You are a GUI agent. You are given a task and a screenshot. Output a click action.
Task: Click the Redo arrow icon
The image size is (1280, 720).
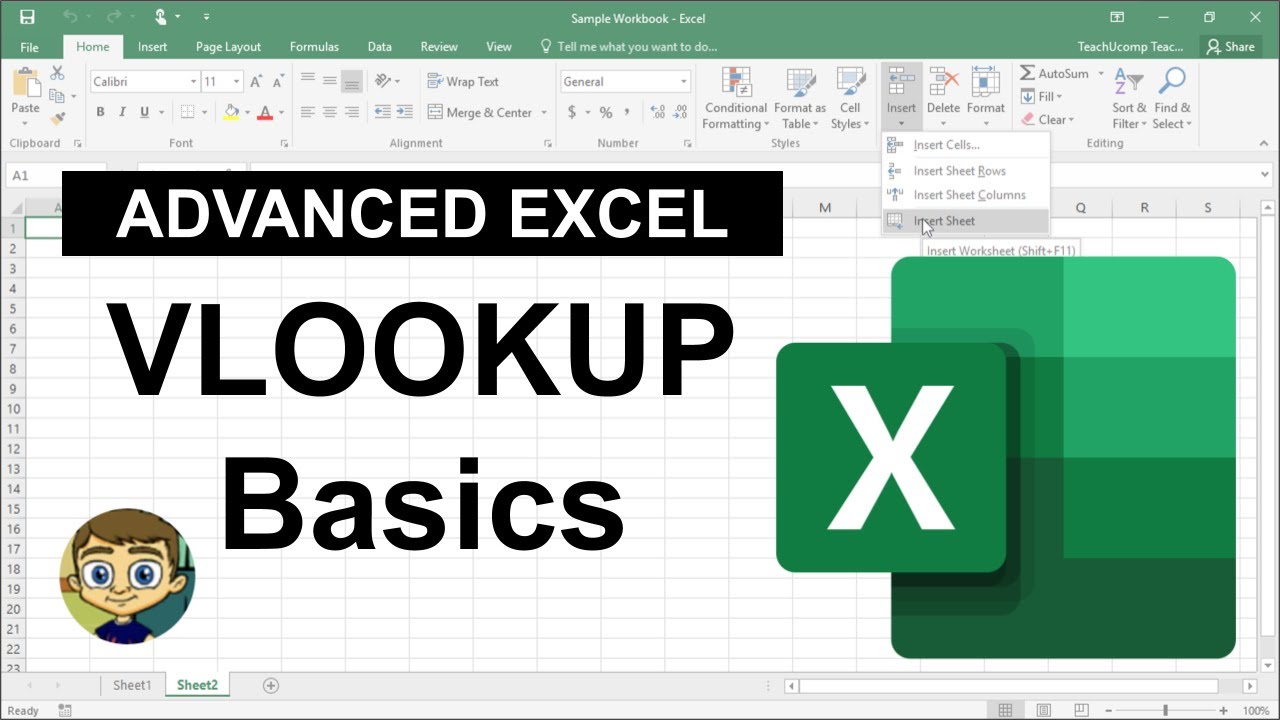[114, 17]
